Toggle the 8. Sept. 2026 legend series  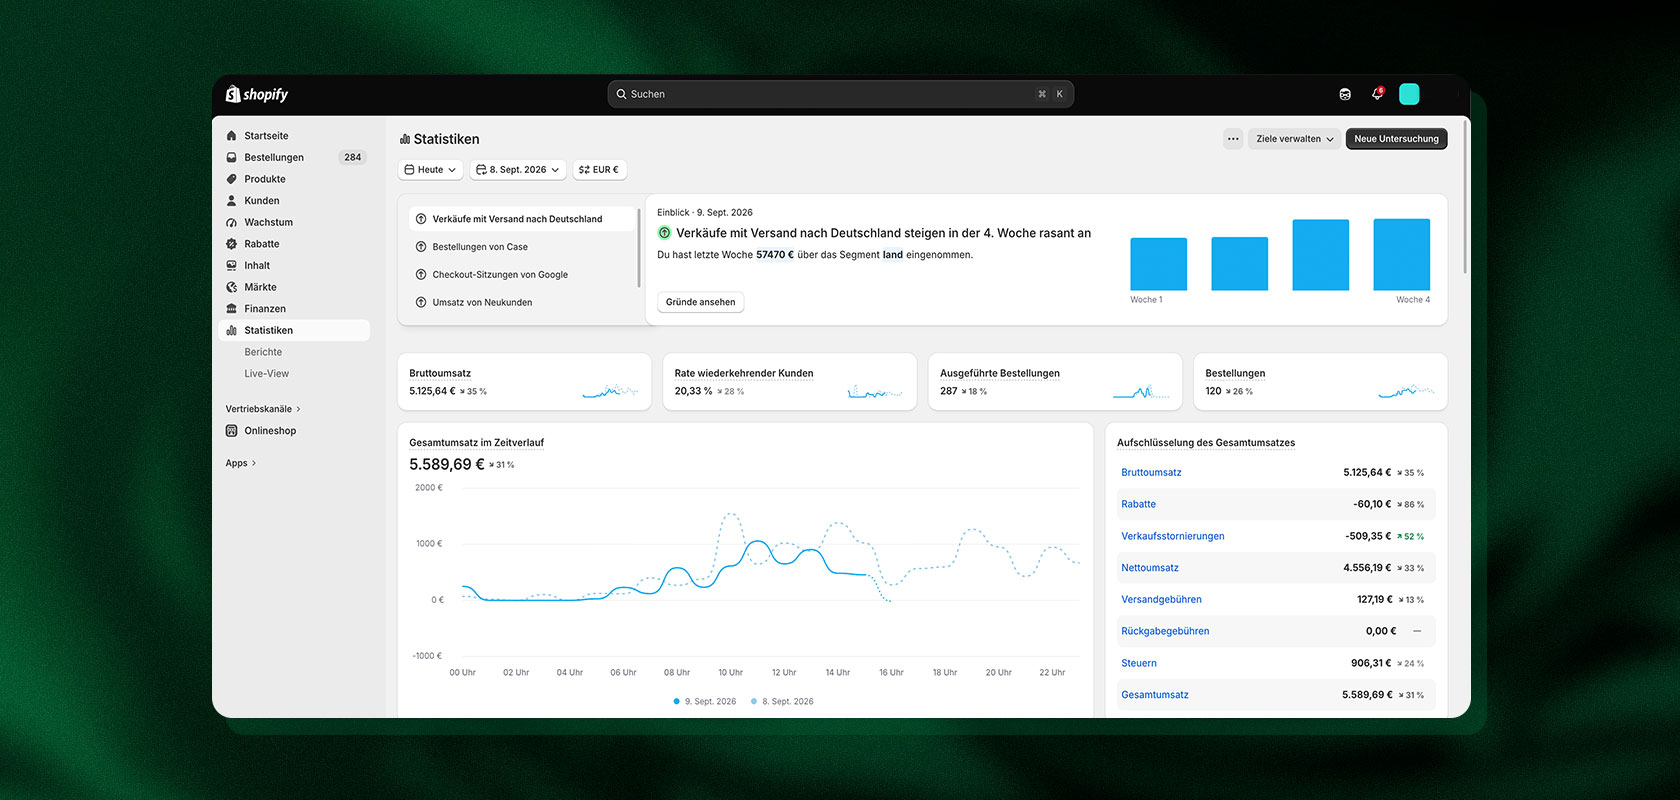(x=782, y=702)
